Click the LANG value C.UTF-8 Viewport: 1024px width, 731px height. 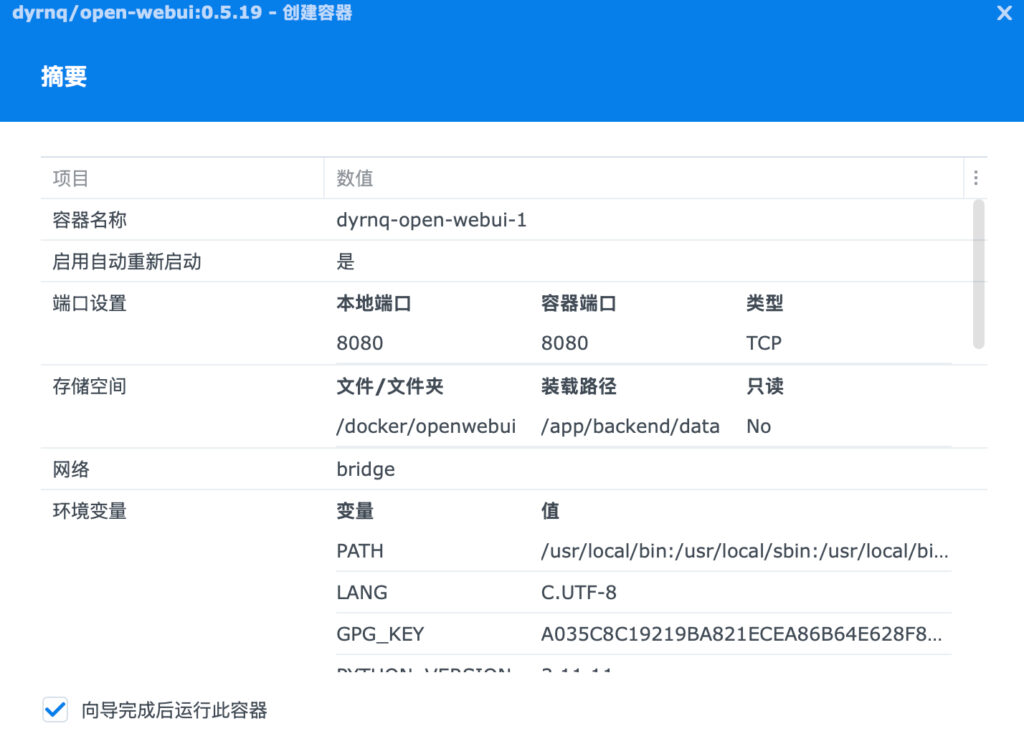coord(579,593)
